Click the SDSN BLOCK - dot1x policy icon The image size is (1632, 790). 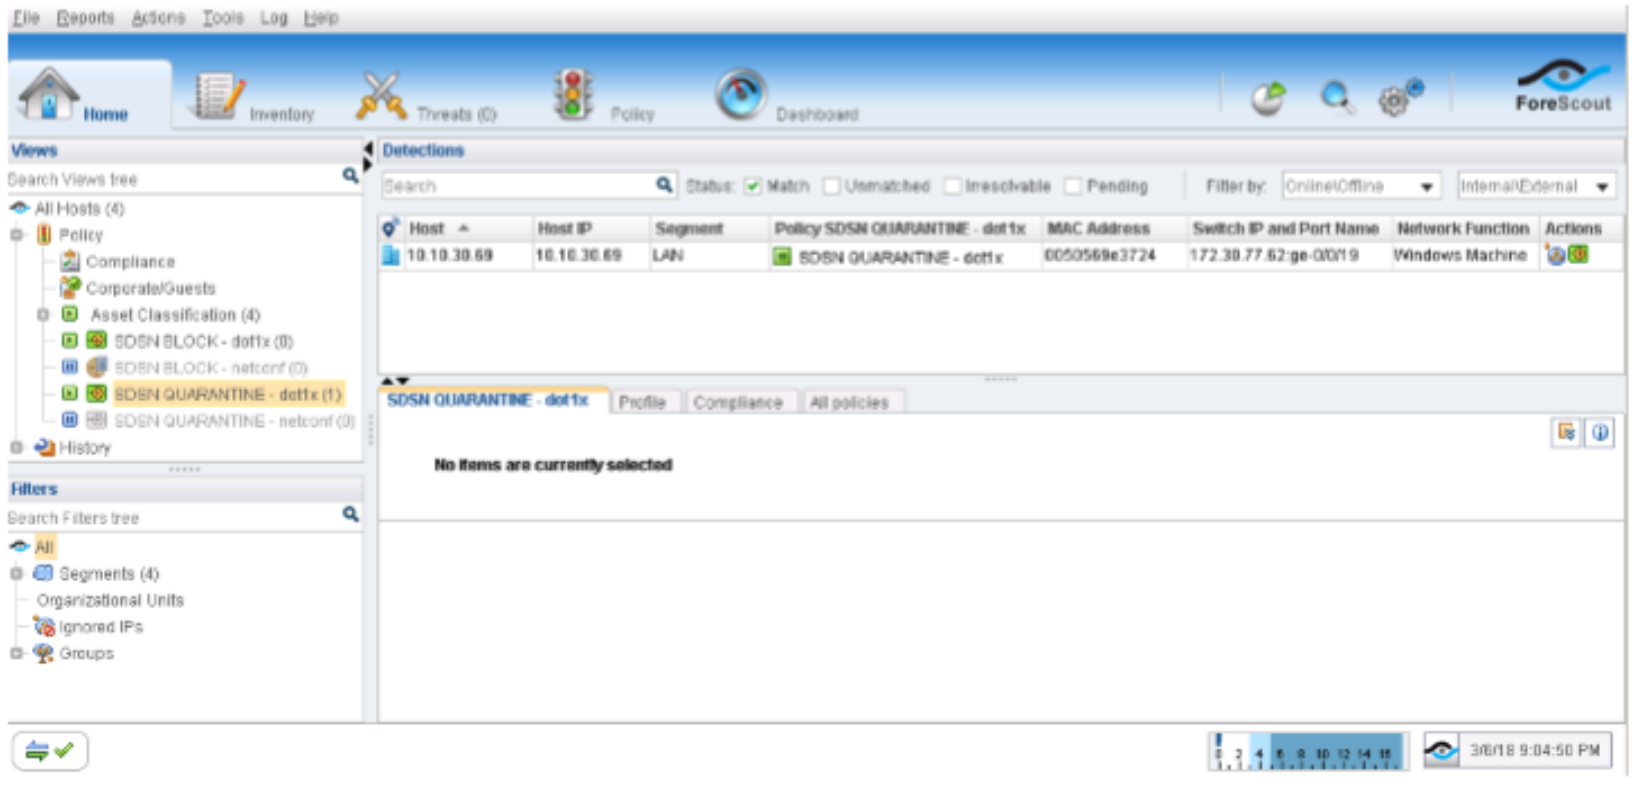point(97,341)
